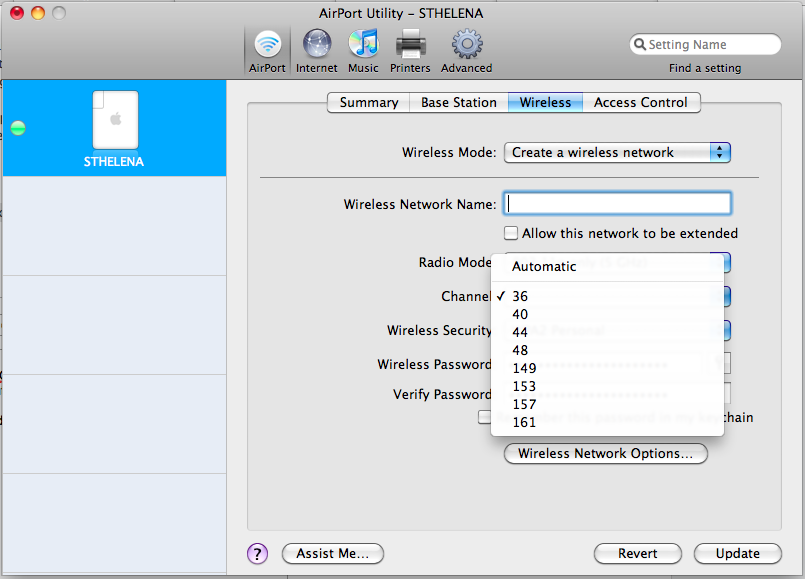The width and height of the screenshot is (805, 579).
Task: Open the Advanced settings gear
Action: pyautogui.click(x=466, y=48)
